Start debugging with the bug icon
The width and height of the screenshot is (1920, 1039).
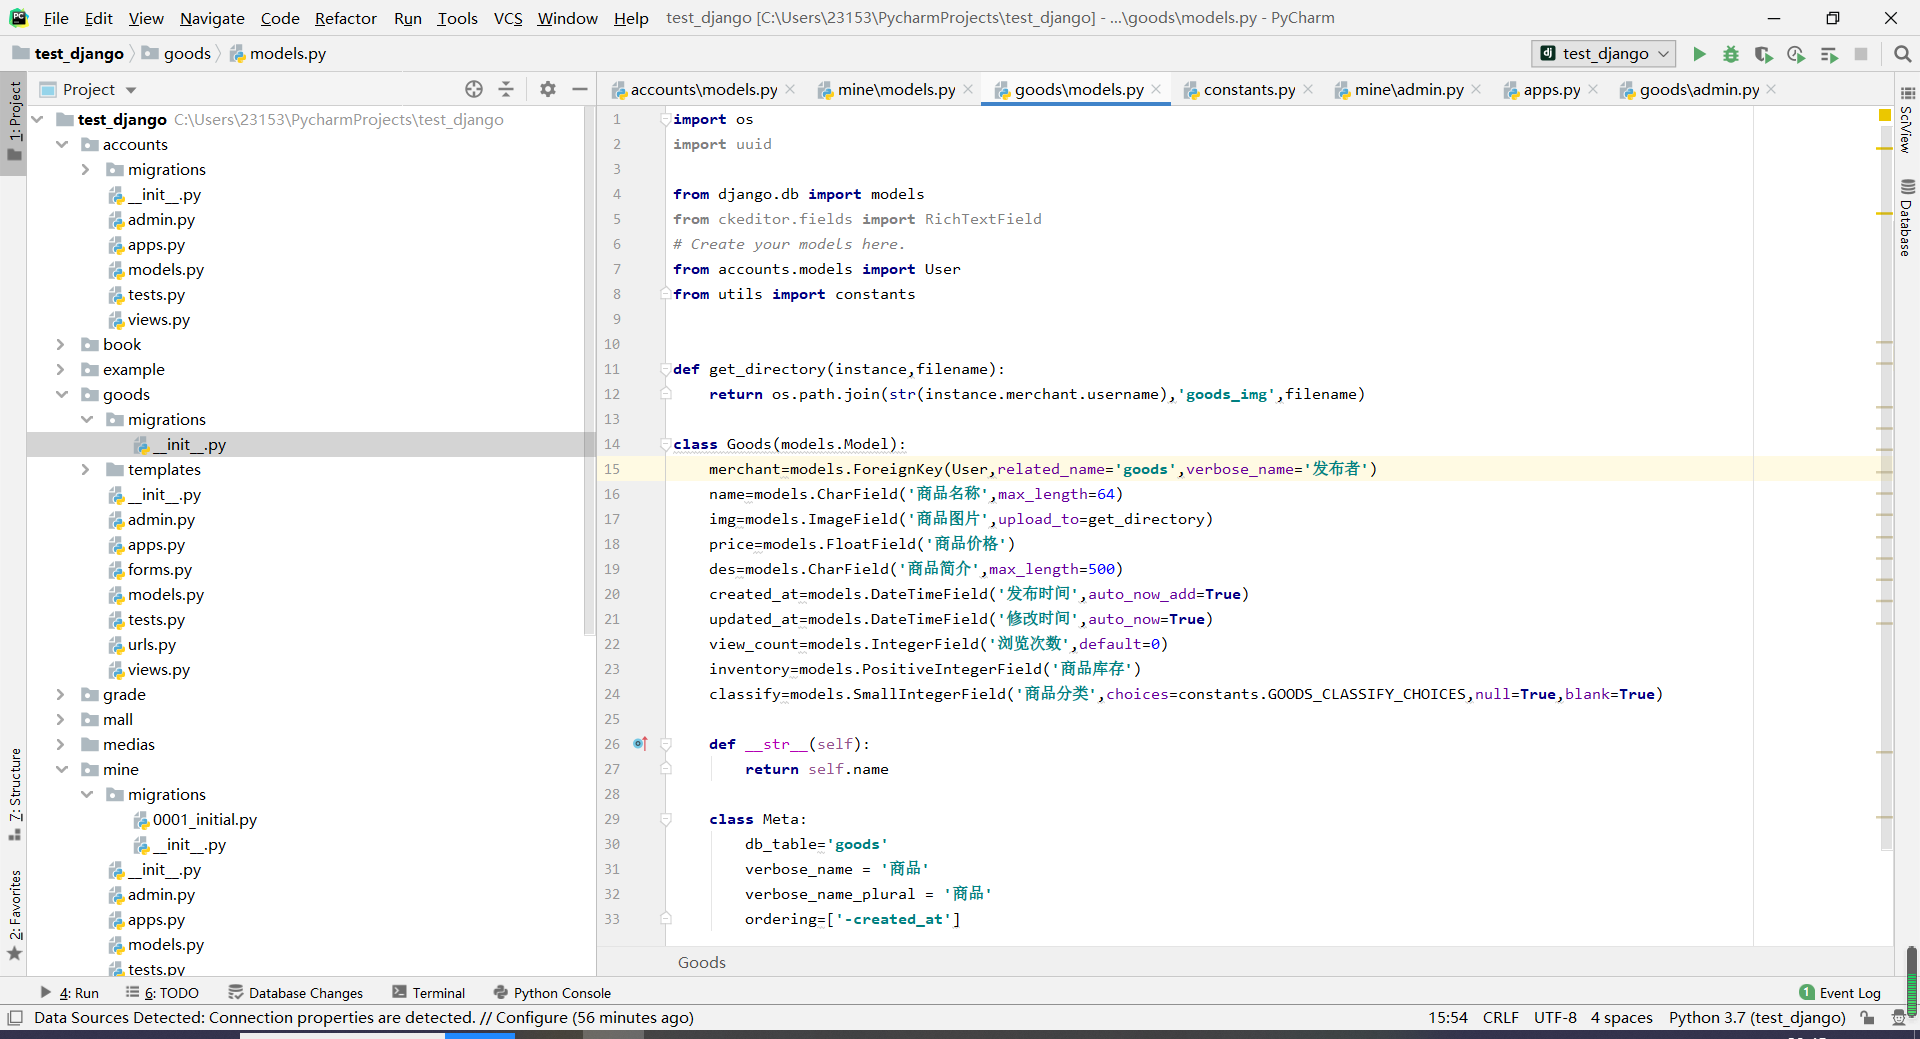[x=1731, y=54]
